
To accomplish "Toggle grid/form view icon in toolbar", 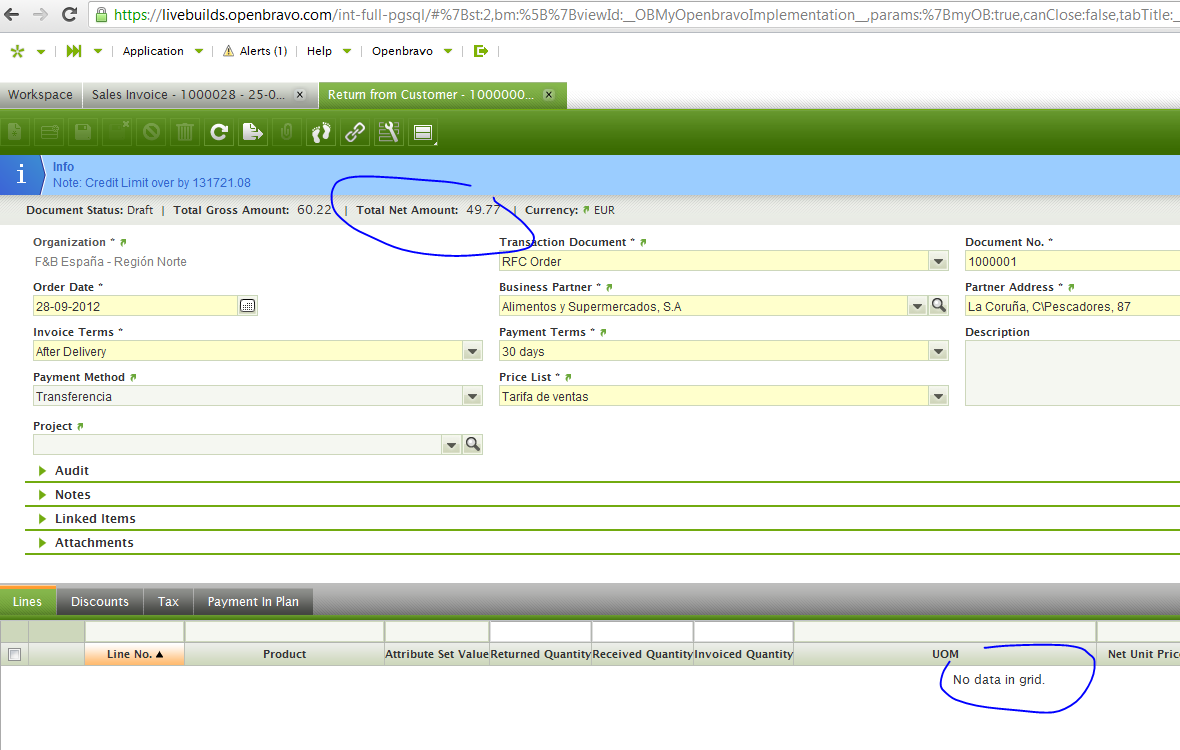I will coord(424,132).
